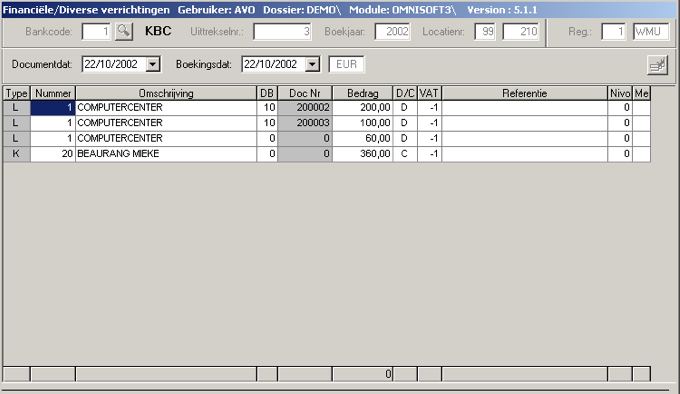
Task: Click the Uittrekselnr input field
Action: click(282, 32)
